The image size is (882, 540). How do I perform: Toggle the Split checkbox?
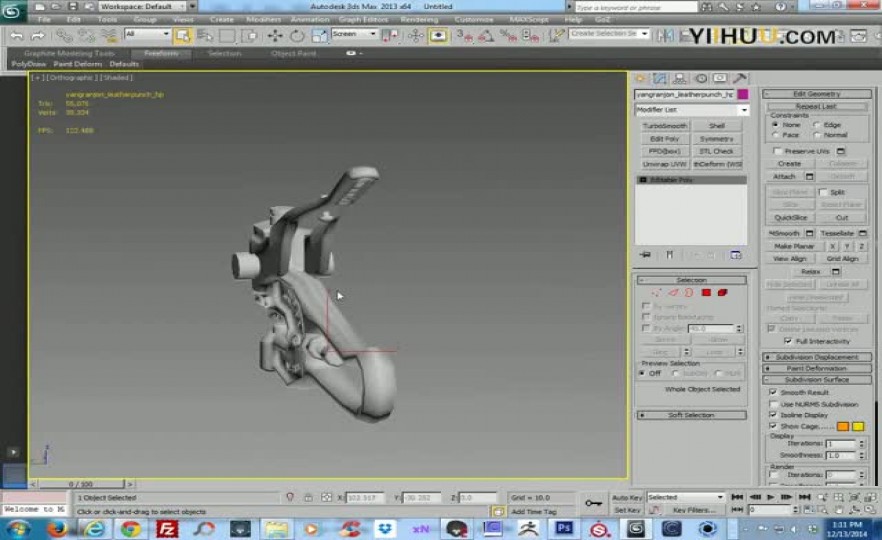pyautogui.click(x=823, y=192)
